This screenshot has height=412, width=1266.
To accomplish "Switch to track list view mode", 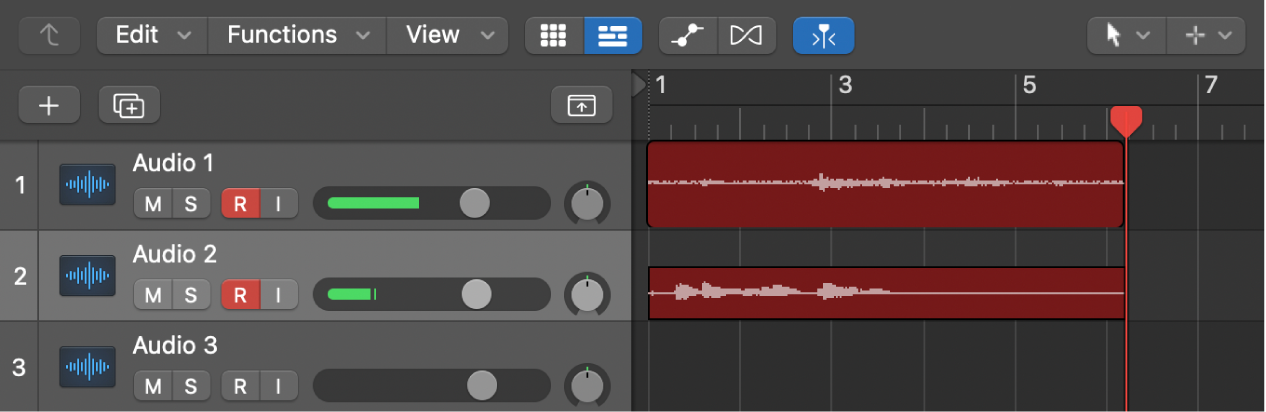I will [614, 35].
